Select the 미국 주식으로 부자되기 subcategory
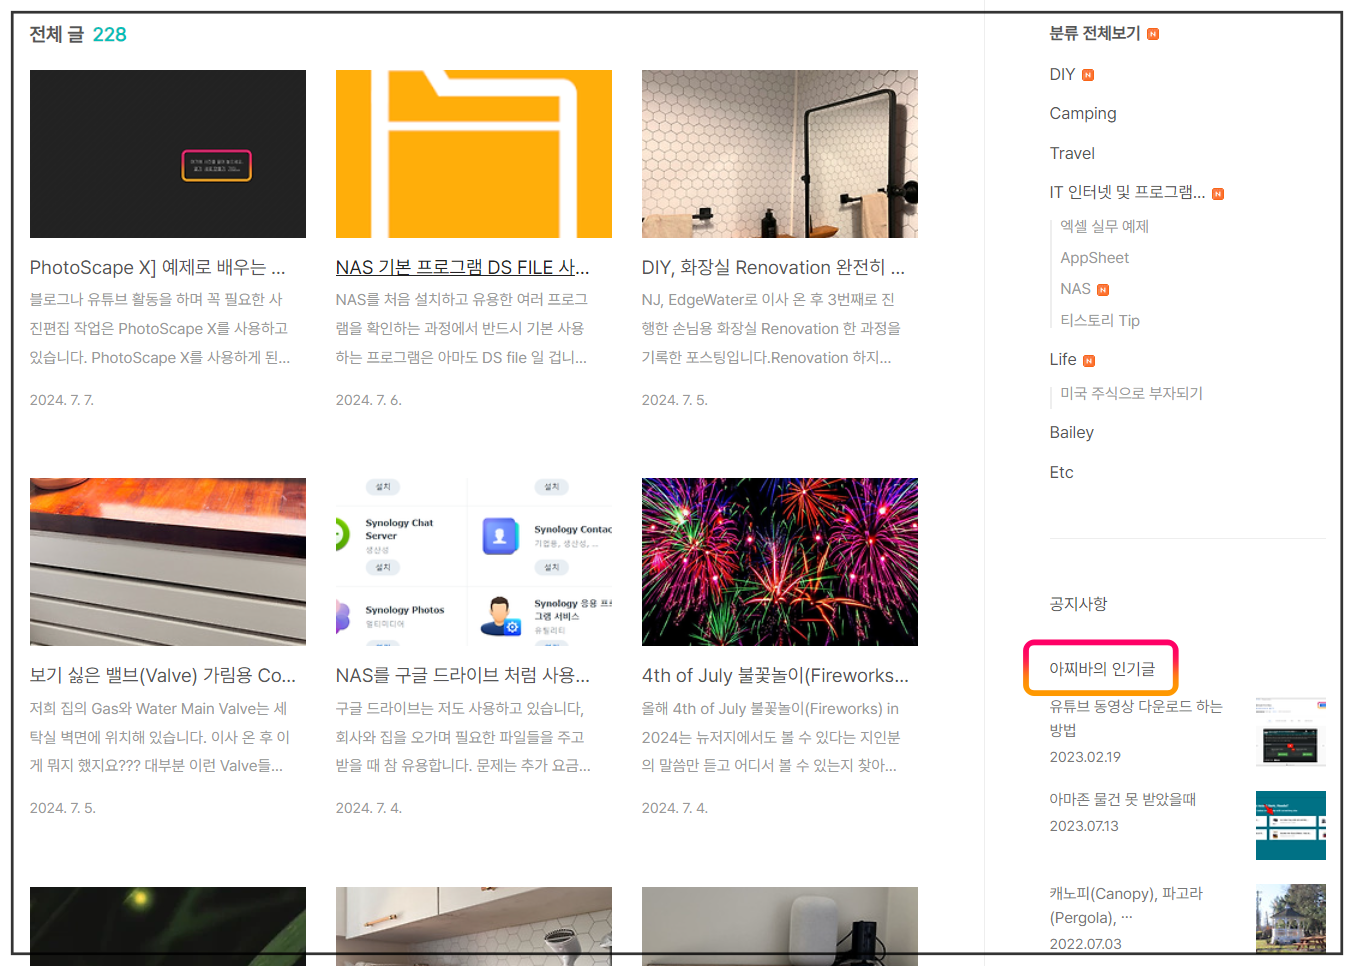Viewport: 1354px width, 966px height. point(1131,393)
